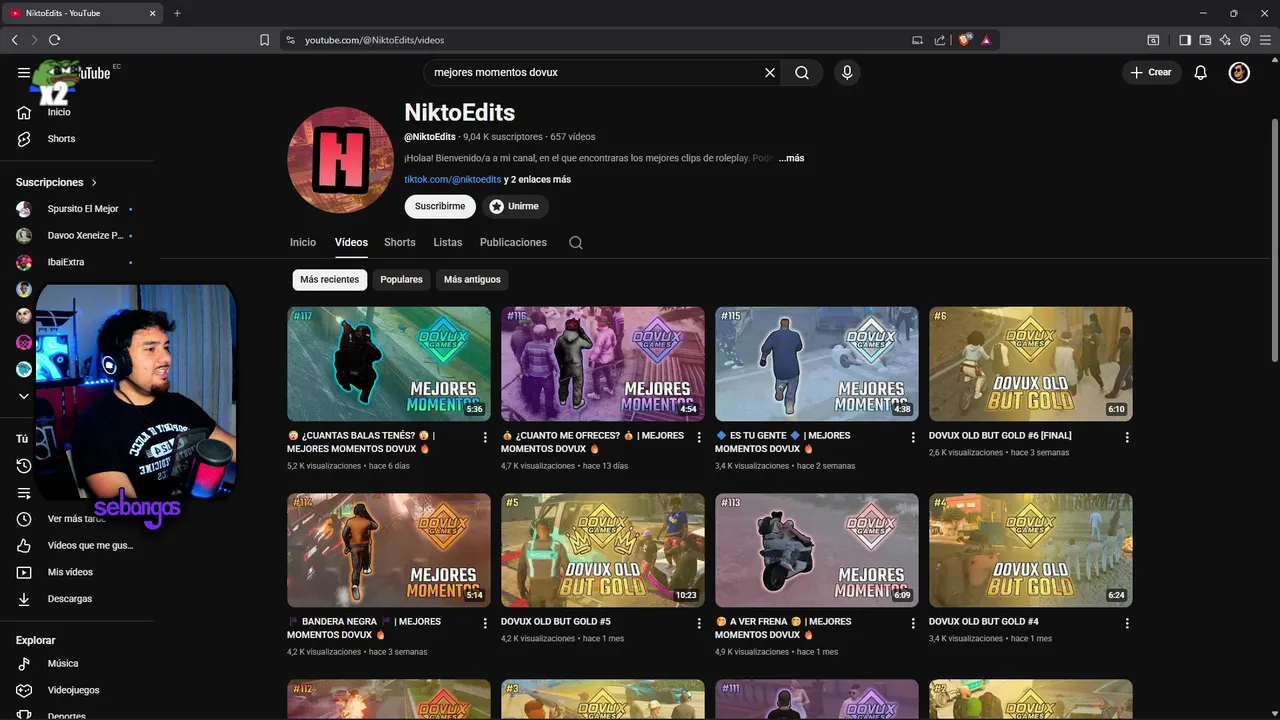Switch to the Listas channel tab
The width and height of the screenshot is (1280, 720).
pyautogui.click(x=448, y=243)
